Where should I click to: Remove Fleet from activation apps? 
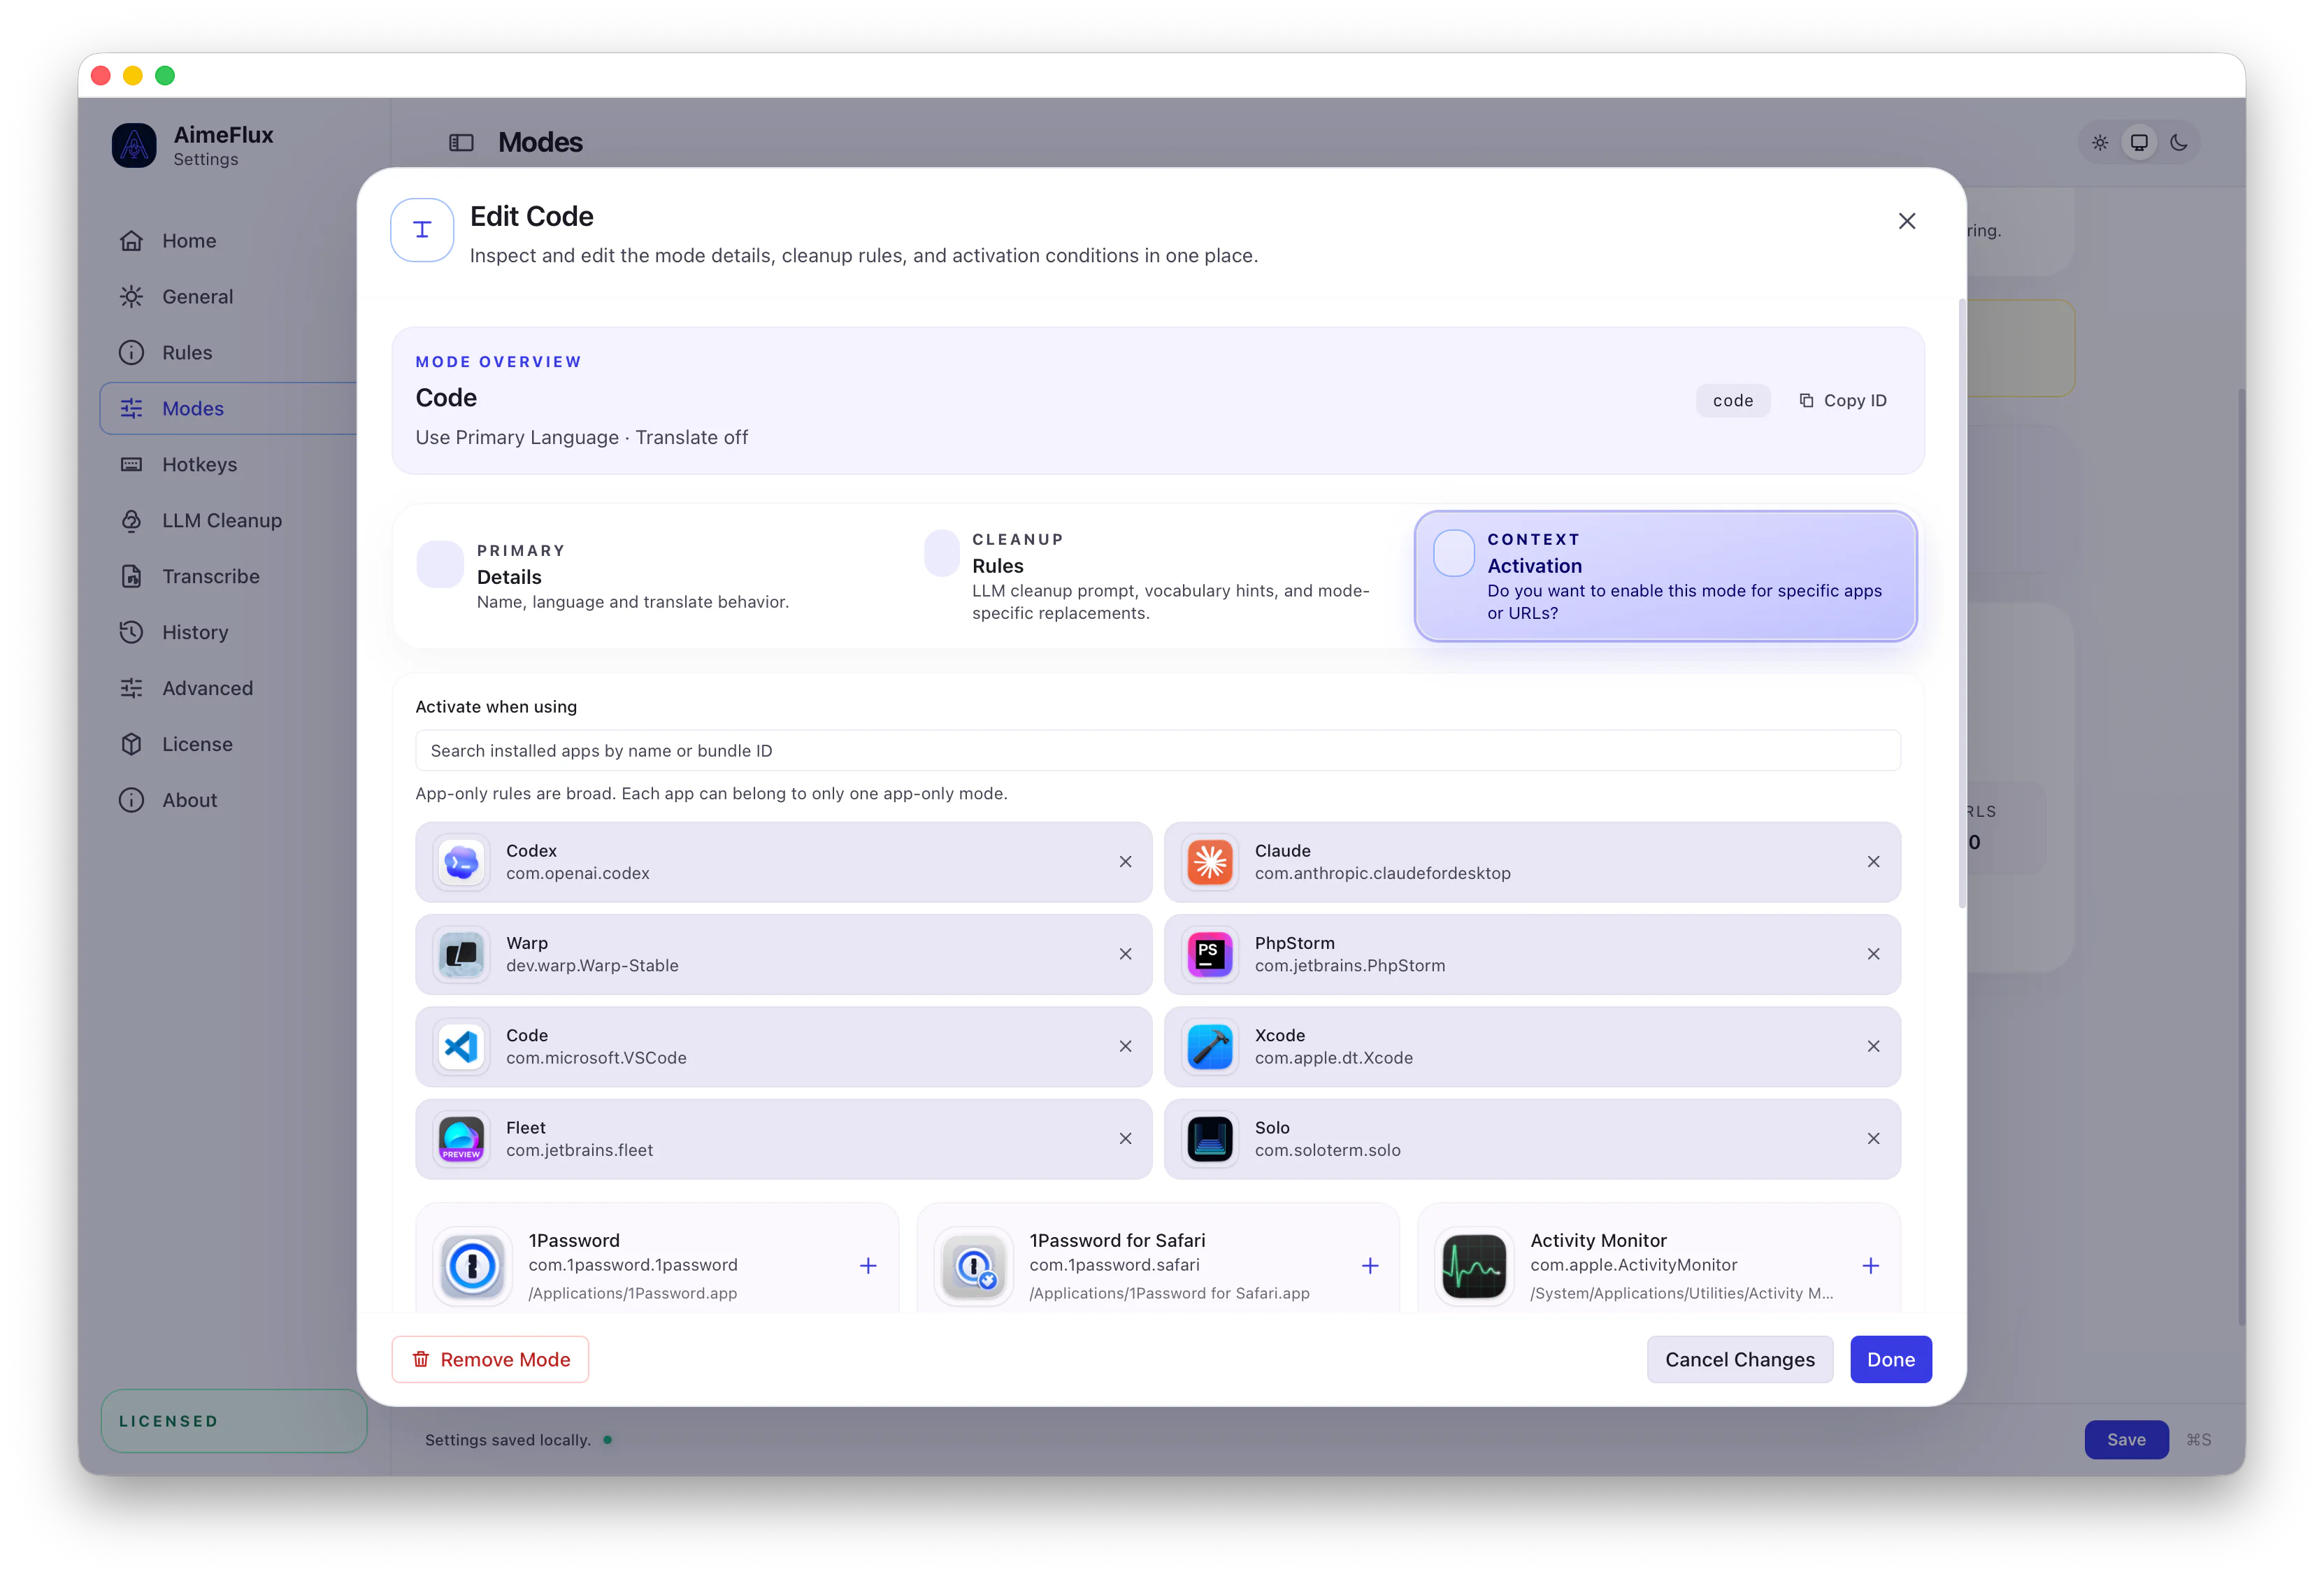[x=1125, y=1139]
